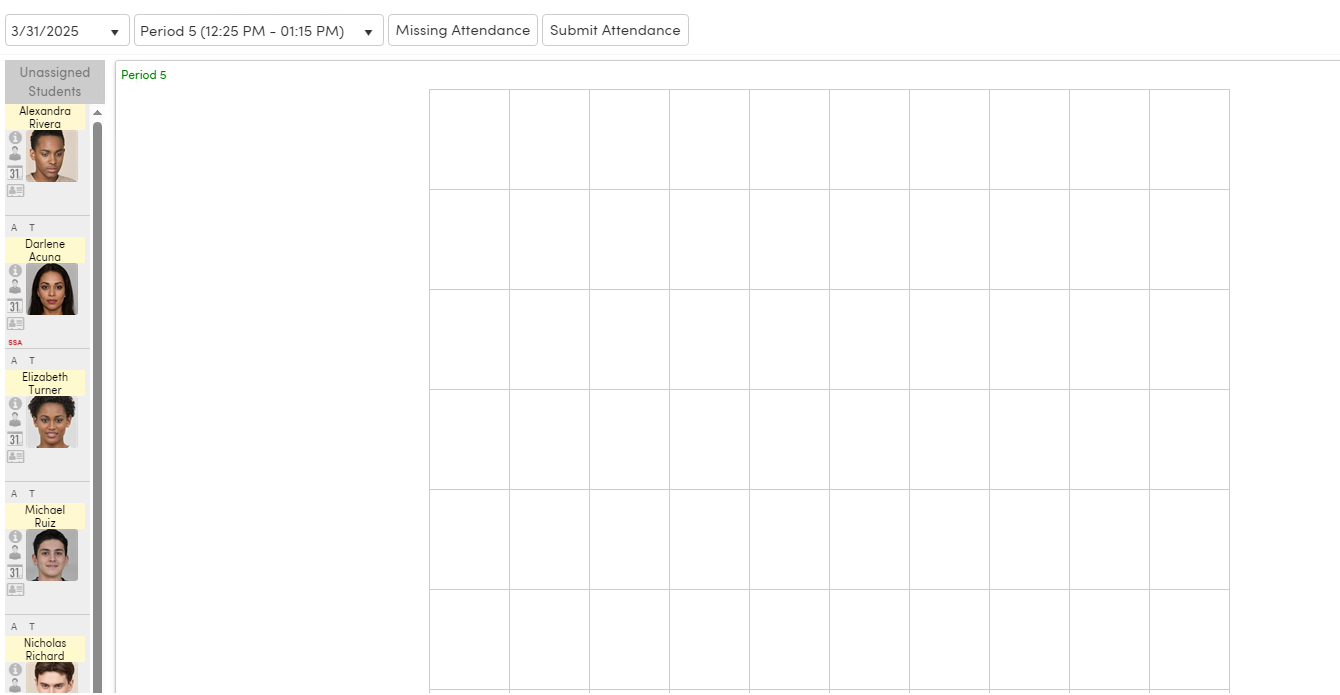Open info icon for Elizabeth Turner
1340x695 pixels.
[x=15, y=404]
